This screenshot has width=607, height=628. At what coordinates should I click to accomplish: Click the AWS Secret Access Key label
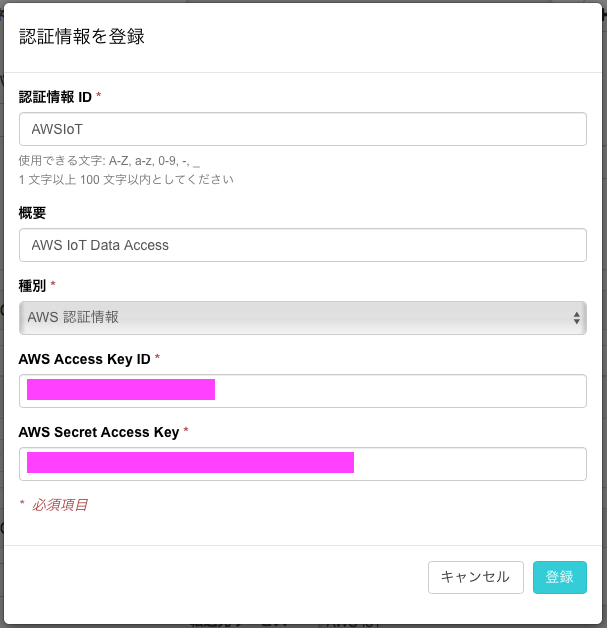coord(99,432)
